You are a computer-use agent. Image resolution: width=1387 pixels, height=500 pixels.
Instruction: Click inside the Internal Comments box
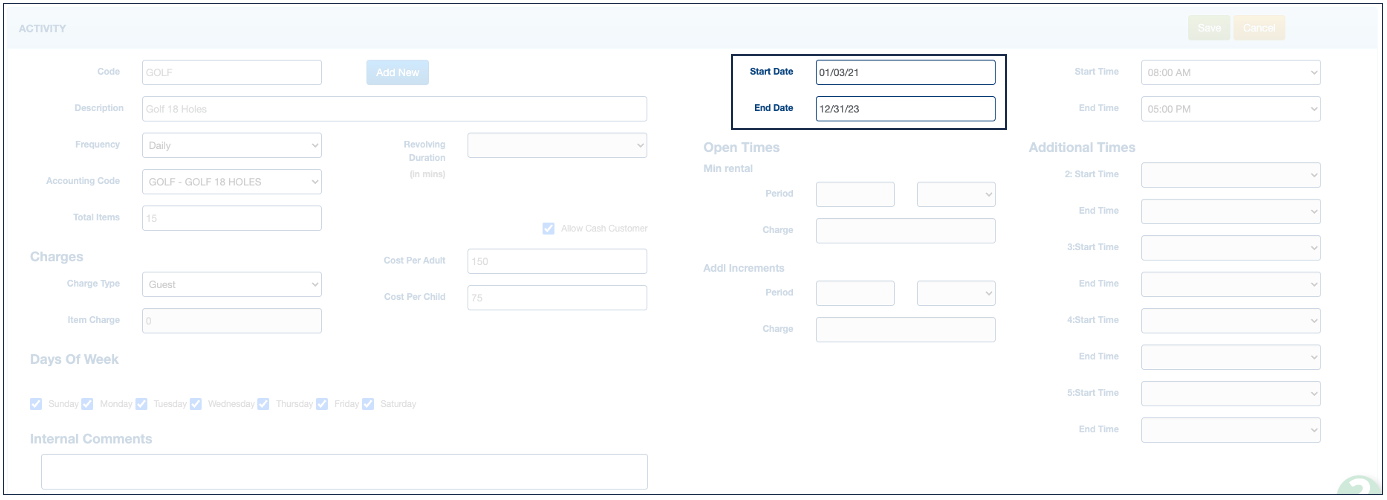click(x=344, y=471)
